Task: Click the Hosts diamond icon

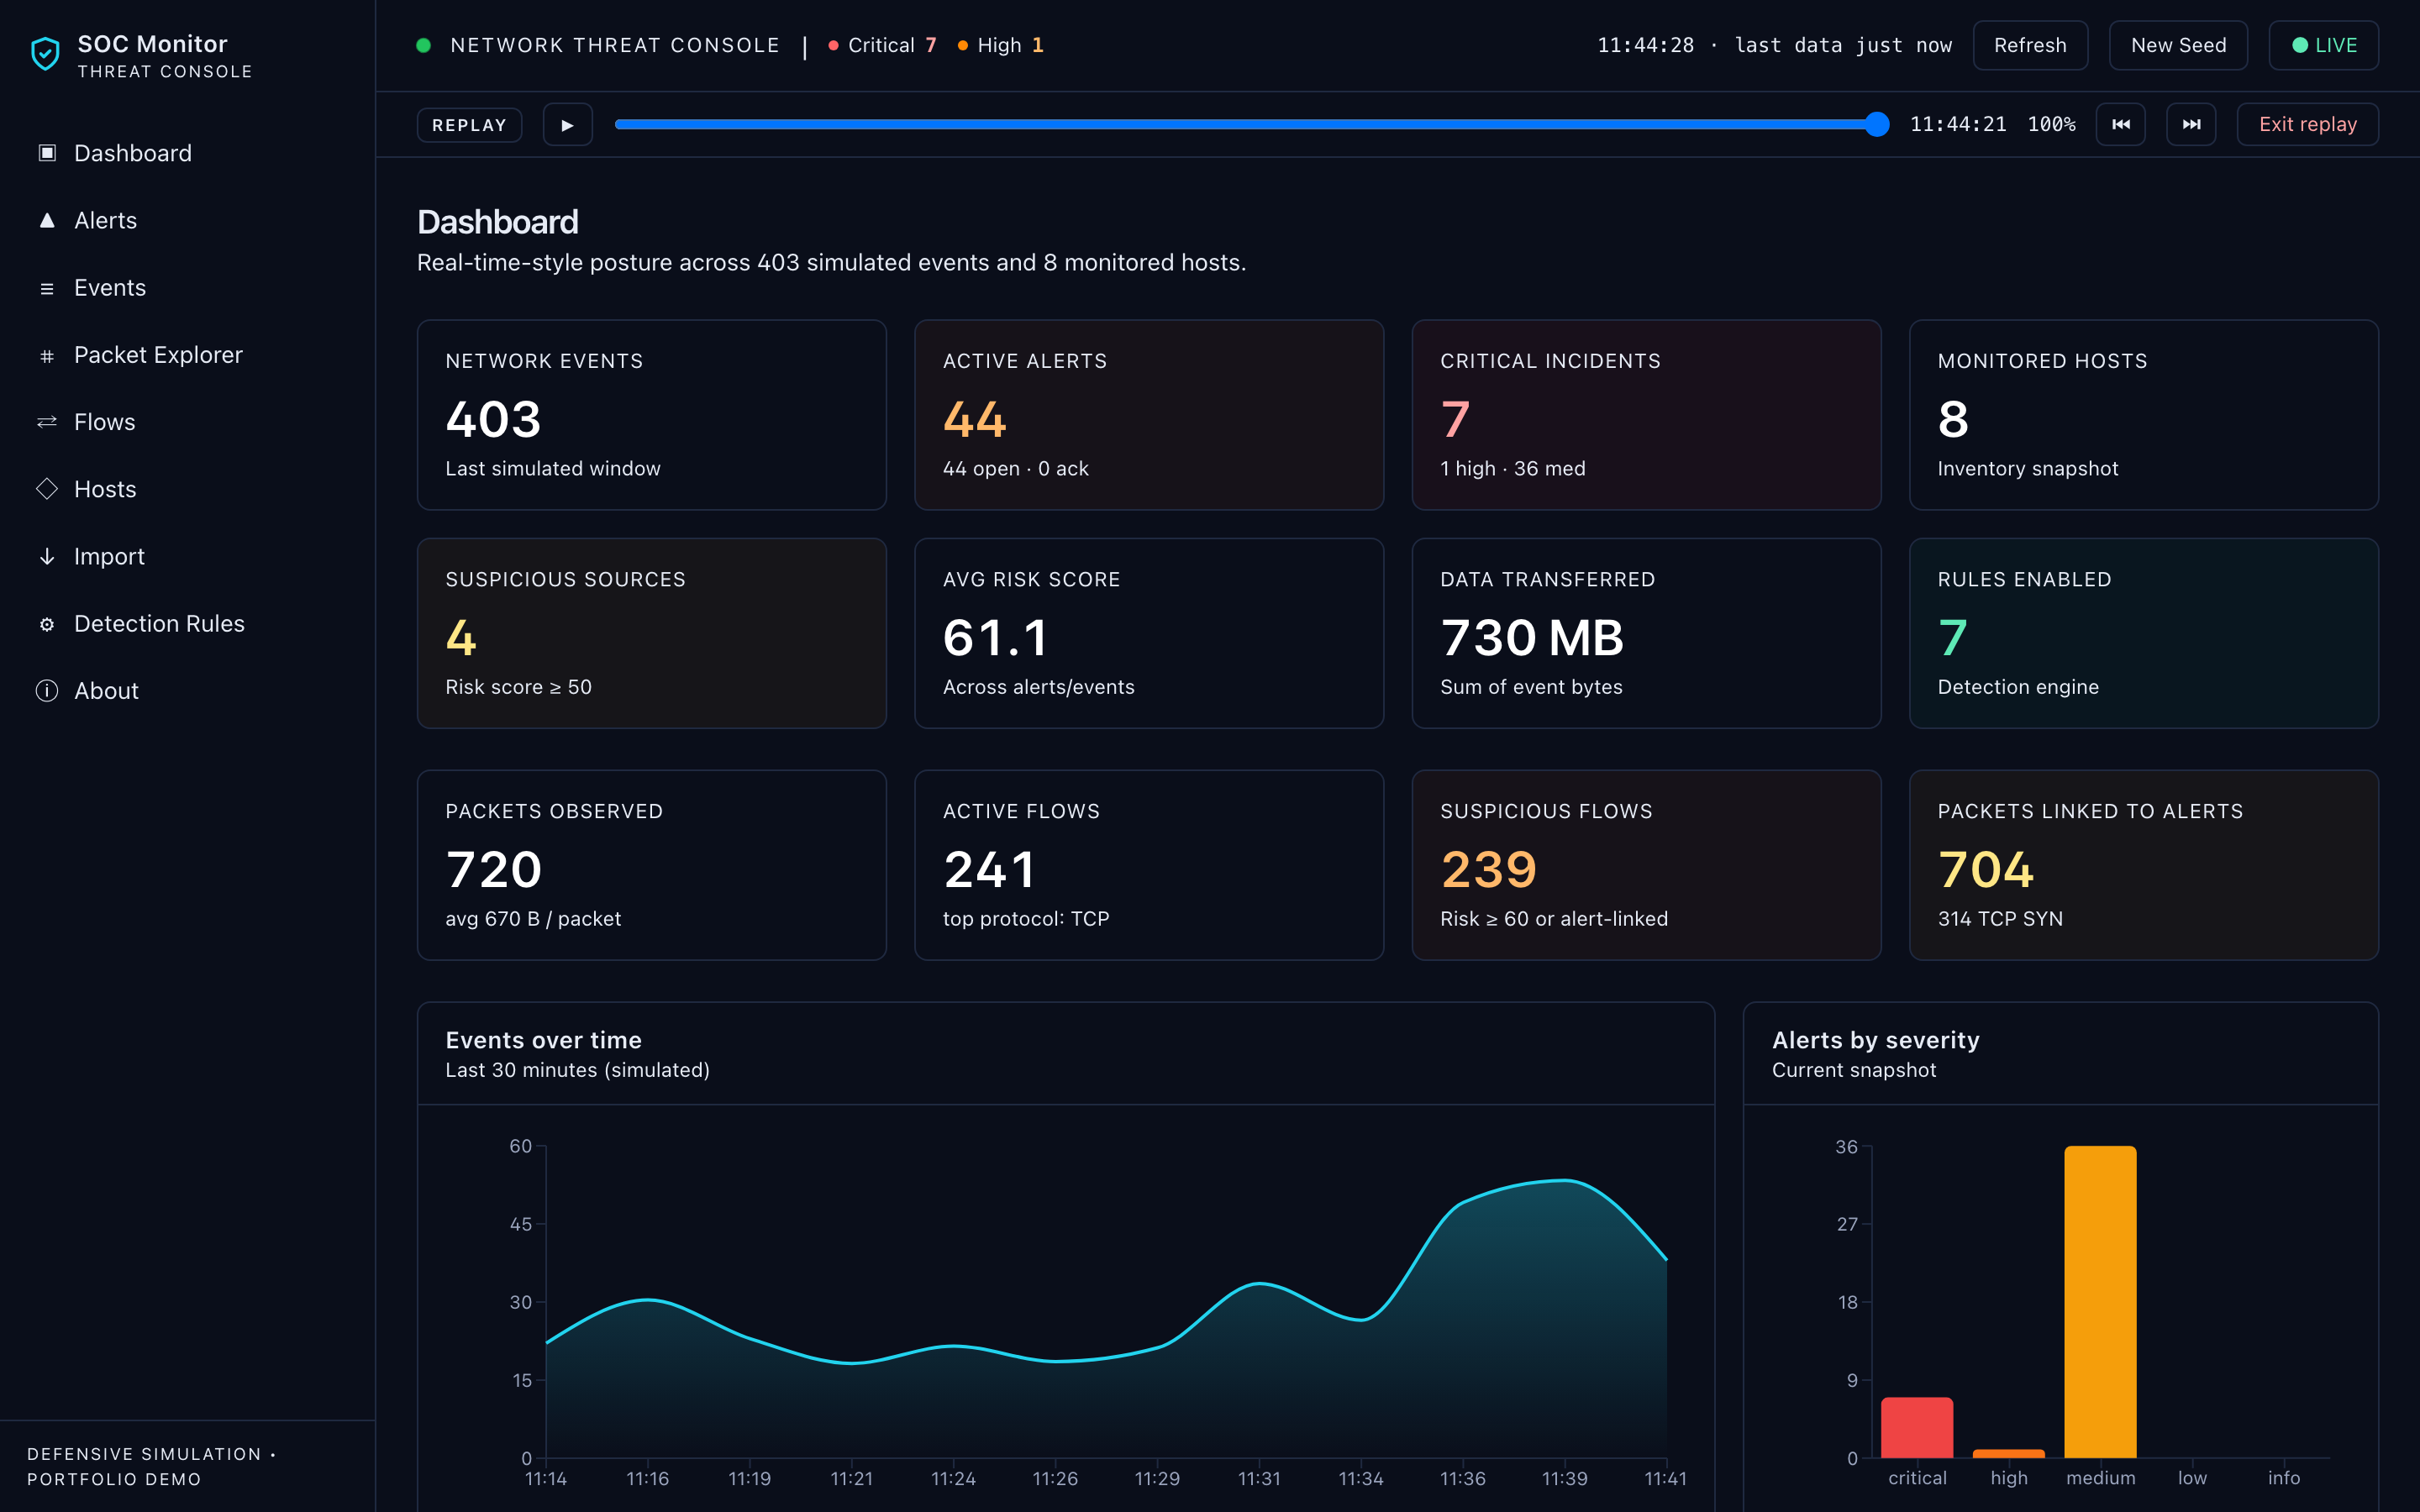Action: coord(47,489)
